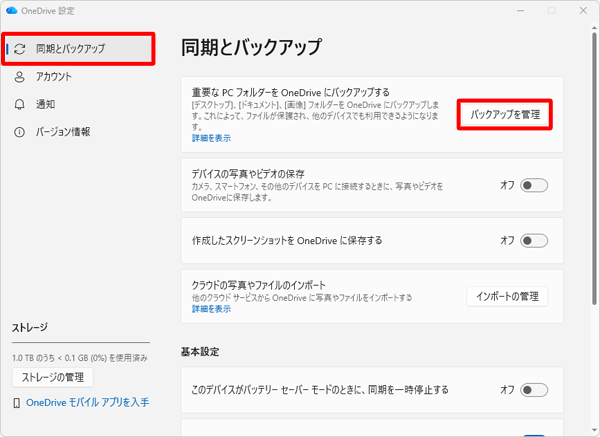Click the bell icon beside 通知
Image resolution: width=600 pixels, height=437 pixels.
coord(19,104)
